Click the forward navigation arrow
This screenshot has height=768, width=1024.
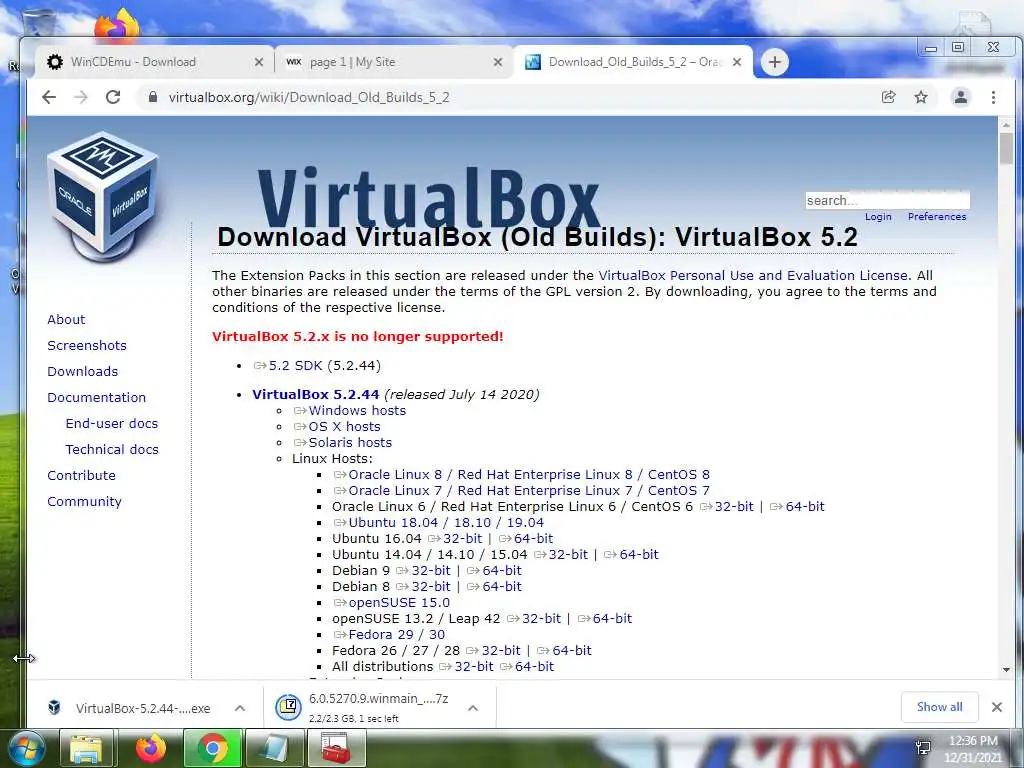tap(81, 97)
